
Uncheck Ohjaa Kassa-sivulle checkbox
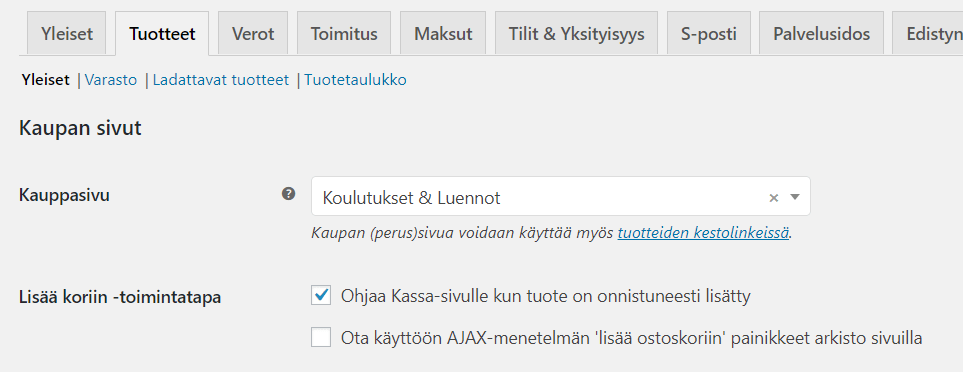point(321,296)
